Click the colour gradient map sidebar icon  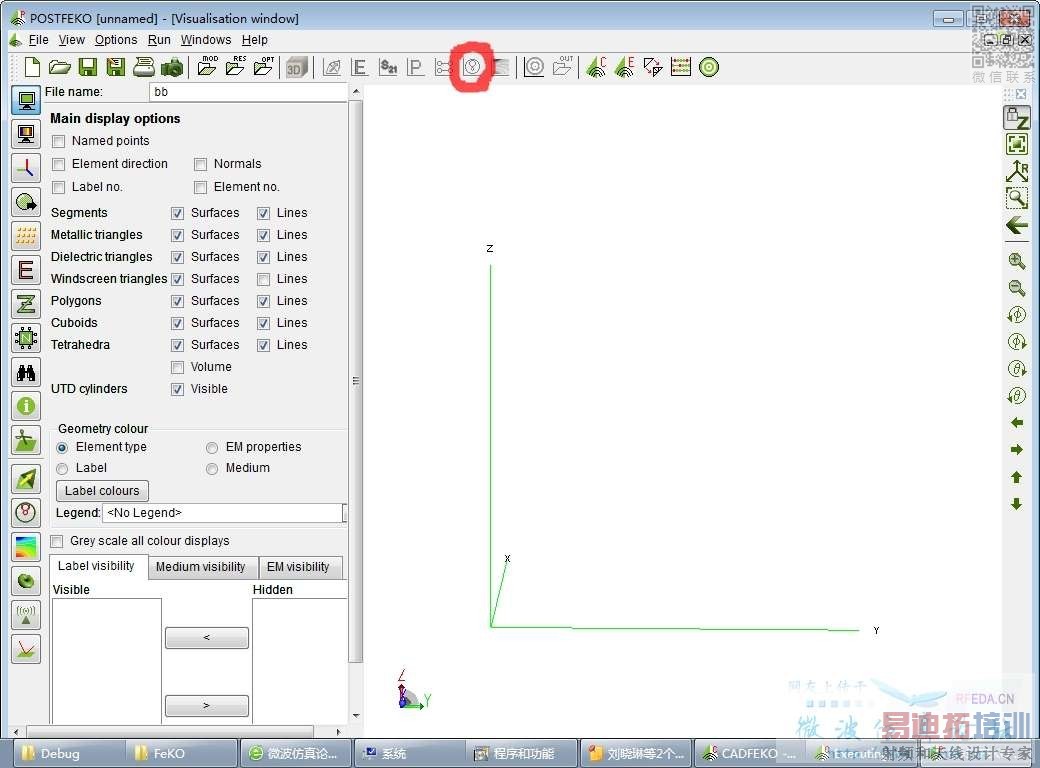pyautogui.click(x=26, y=546)
